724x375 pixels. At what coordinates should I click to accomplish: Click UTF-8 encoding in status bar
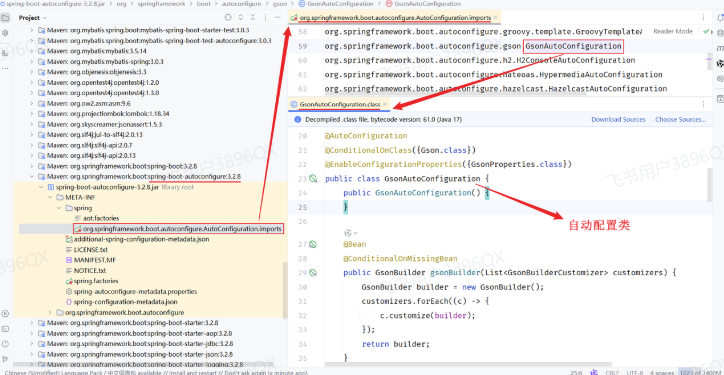click(635, 372)
